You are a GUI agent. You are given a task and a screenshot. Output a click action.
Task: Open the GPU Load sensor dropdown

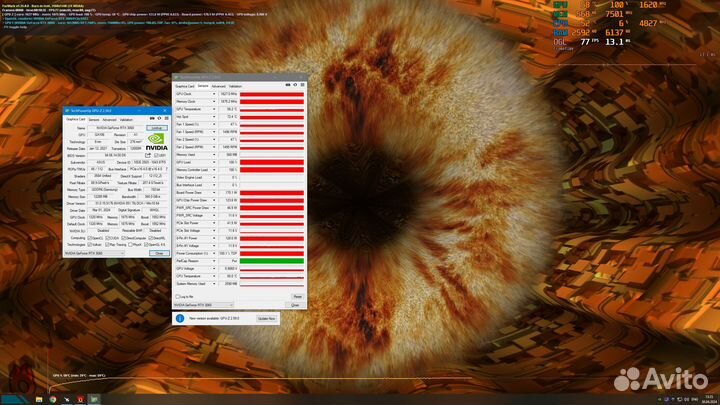click(x=214, y=162)
